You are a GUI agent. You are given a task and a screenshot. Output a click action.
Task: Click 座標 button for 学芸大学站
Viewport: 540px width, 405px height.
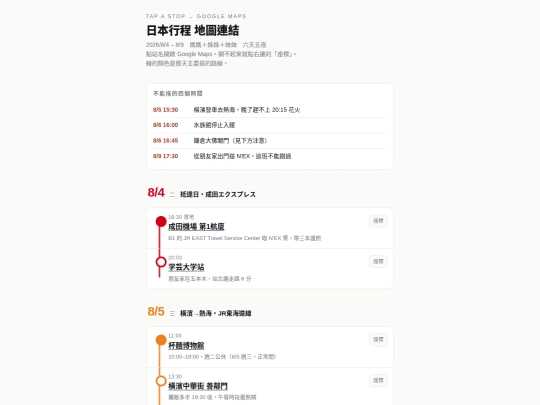(378, 261)
